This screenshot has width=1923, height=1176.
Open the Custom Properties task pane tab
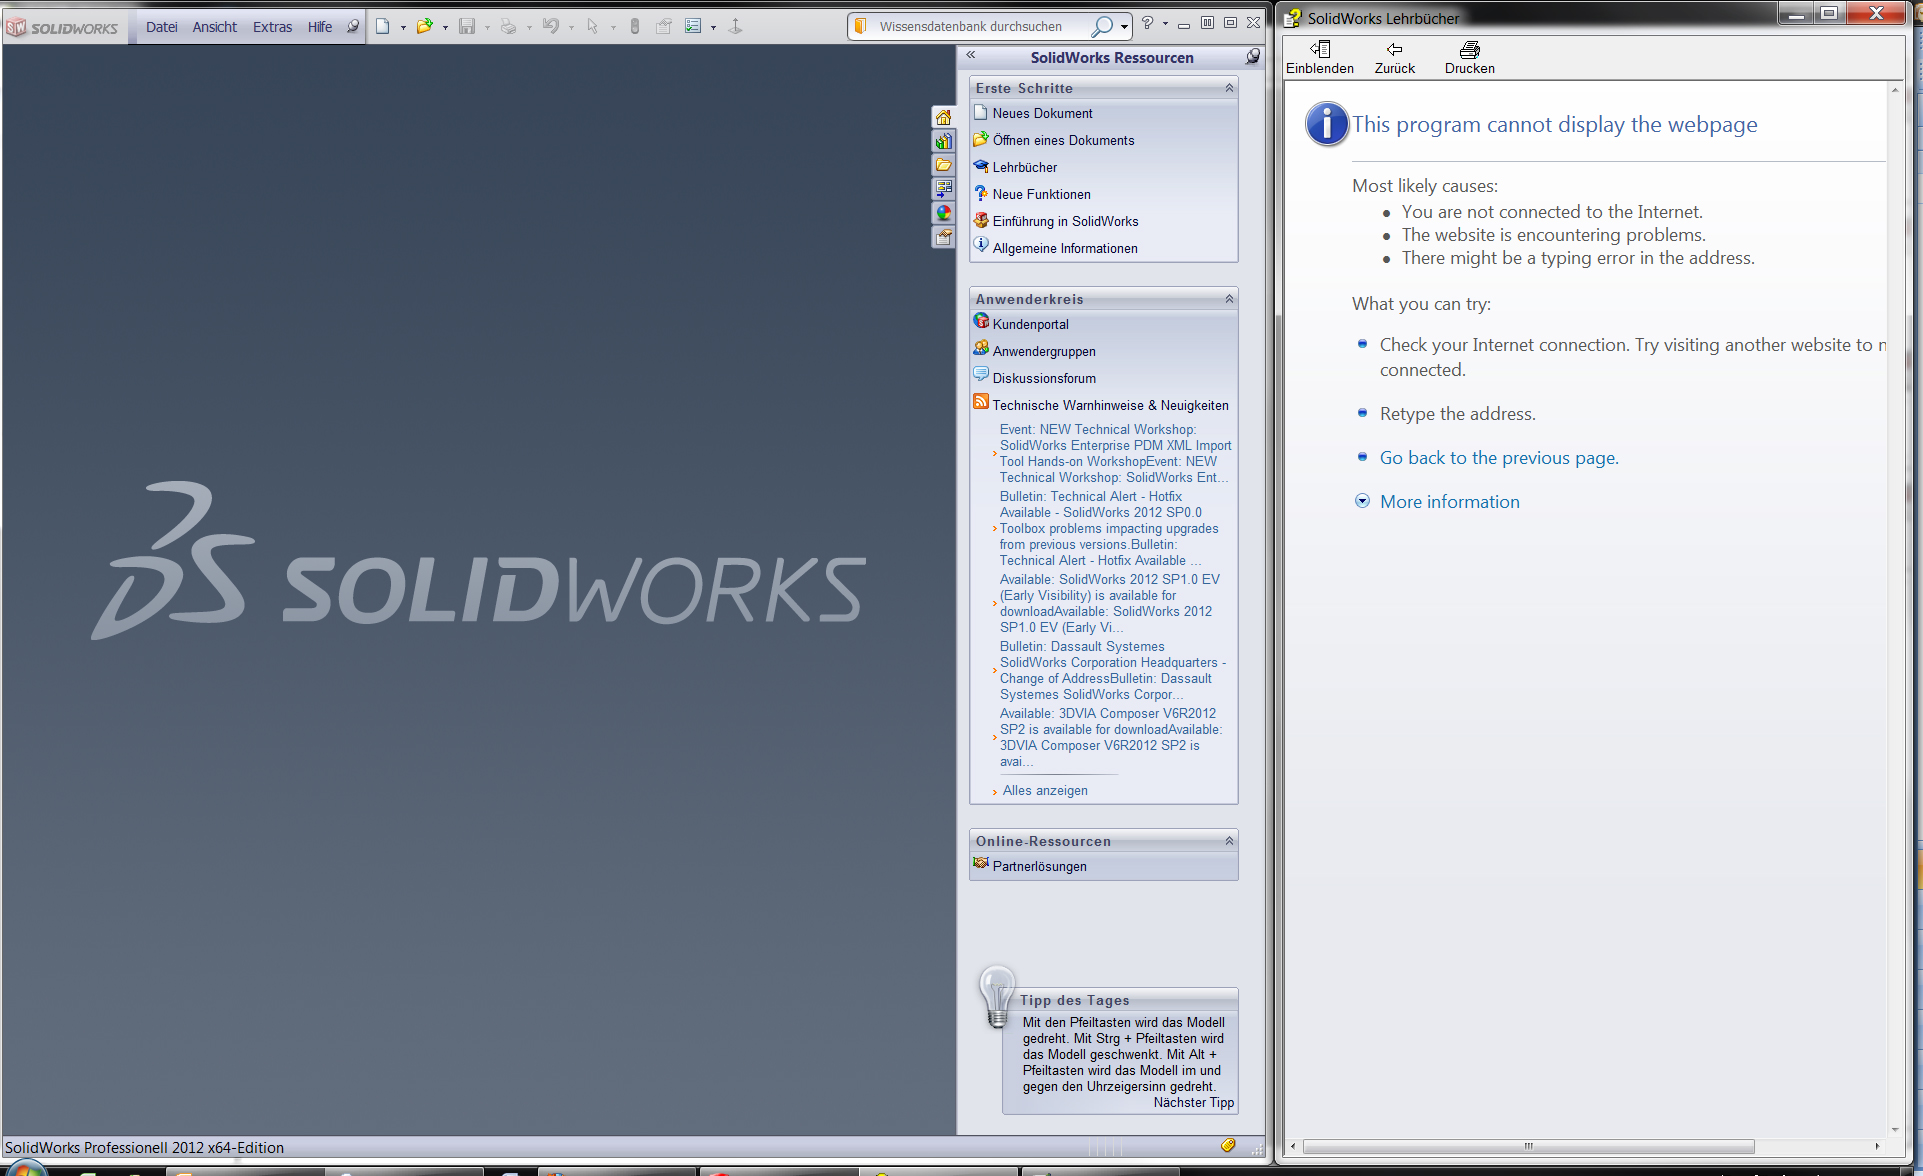click(943, 237)
